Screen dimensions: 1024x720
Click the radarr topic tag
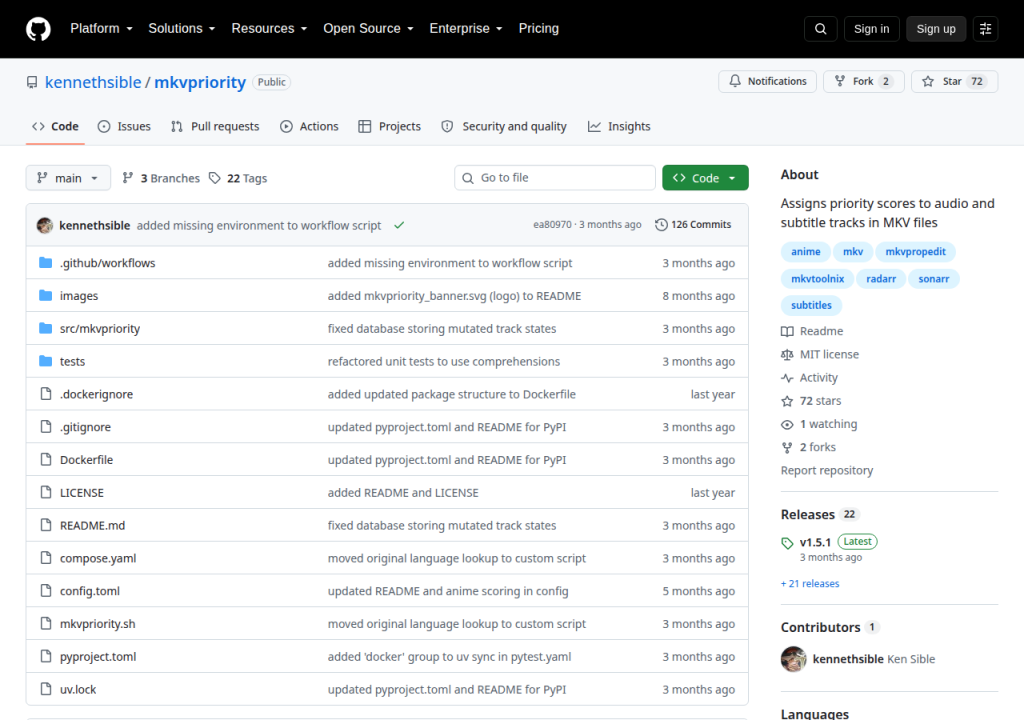coord(881,279)
